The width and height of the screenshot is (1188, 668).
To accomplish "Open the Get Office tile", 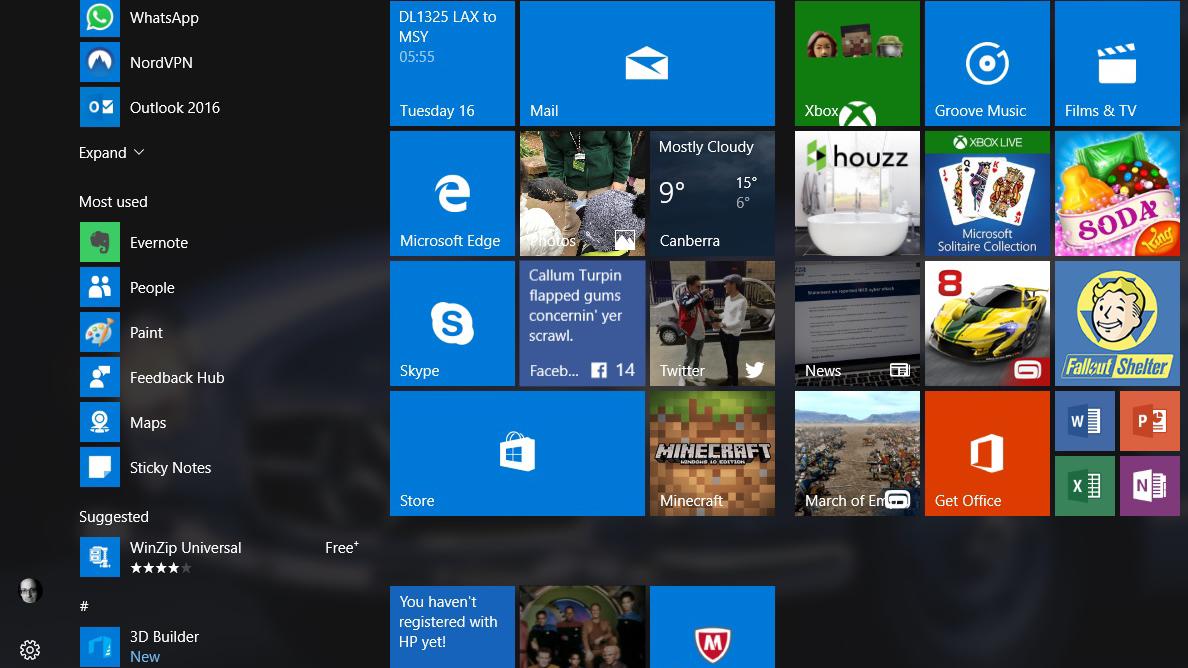I will point(987,453).
